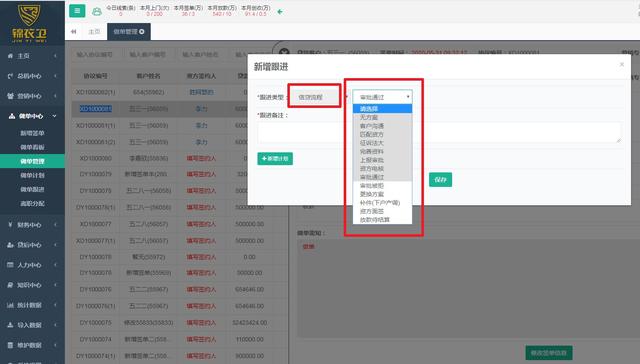Expand the 财务中心 sidebar chevron

pyautogui.click(x=55, y=224)
